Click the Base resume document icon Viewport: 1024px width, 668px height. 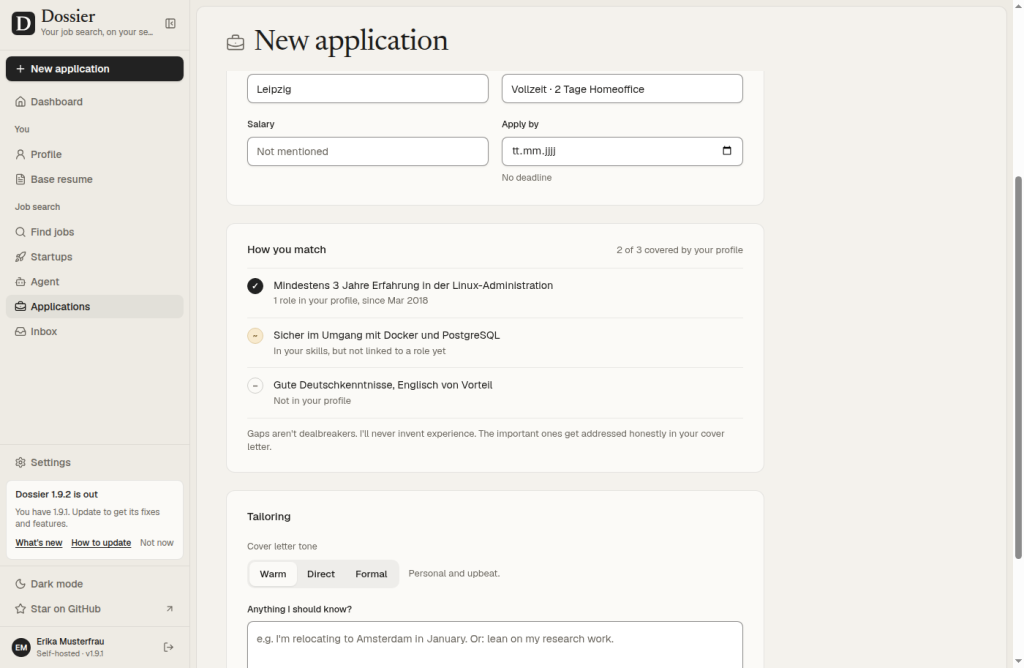point(20,180)
